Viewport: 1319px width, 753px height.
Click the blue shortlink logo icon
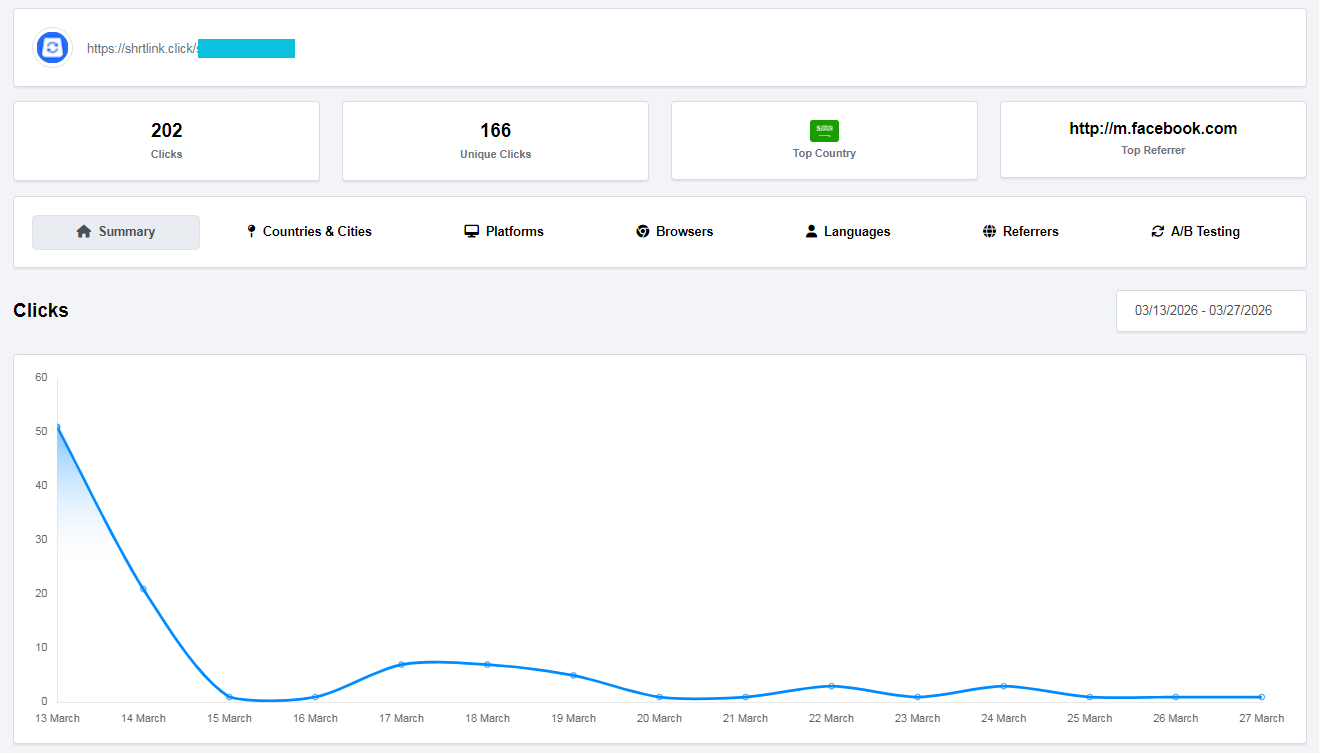click(x=53, y=47)
